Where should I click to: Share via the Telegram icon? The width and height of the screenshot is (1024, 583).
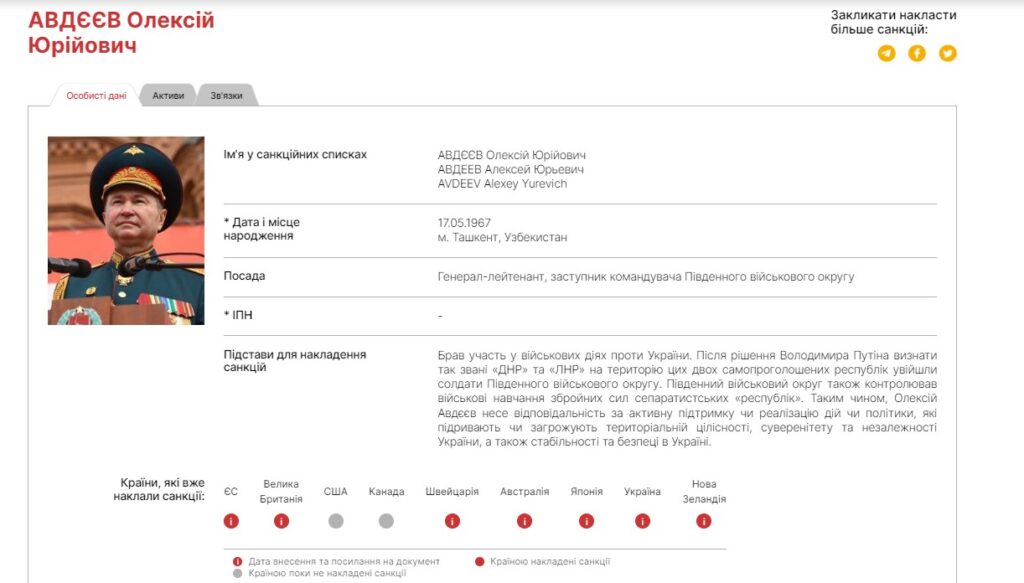click(x=886, y=53)
